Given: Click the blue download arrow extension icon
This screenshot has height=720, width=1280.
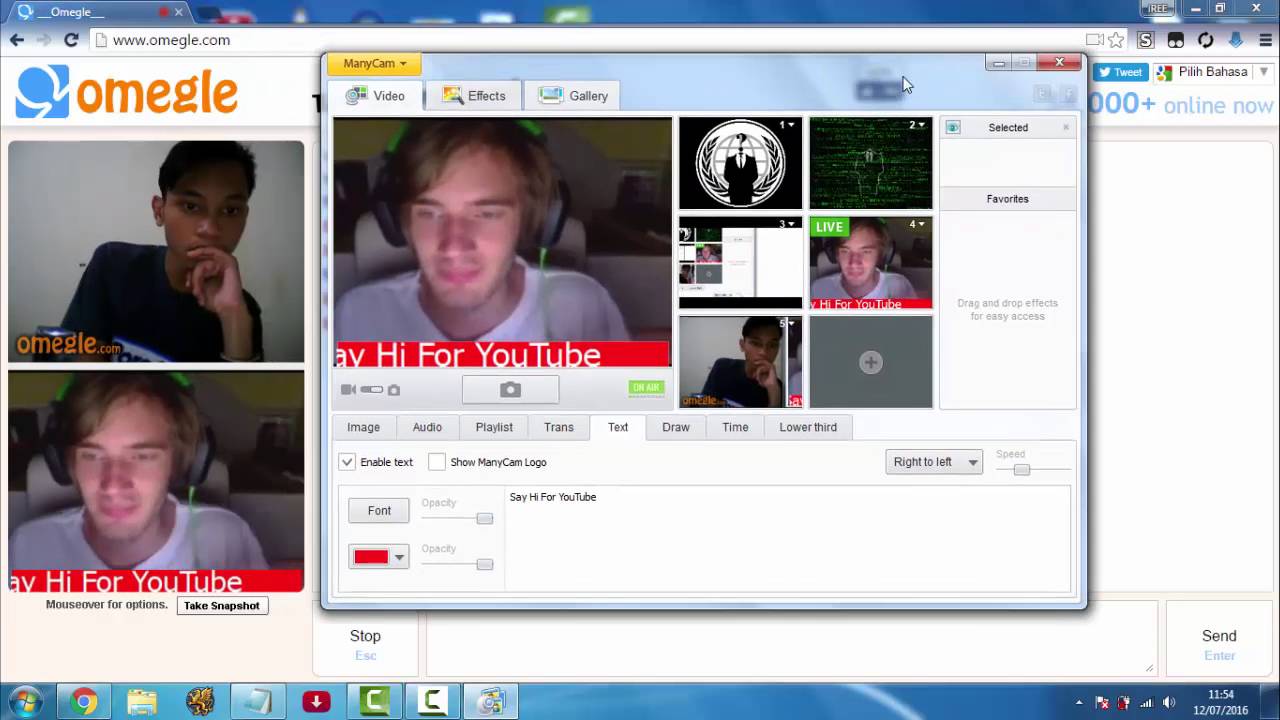Looking at the screenshot, I should 1236,40.
